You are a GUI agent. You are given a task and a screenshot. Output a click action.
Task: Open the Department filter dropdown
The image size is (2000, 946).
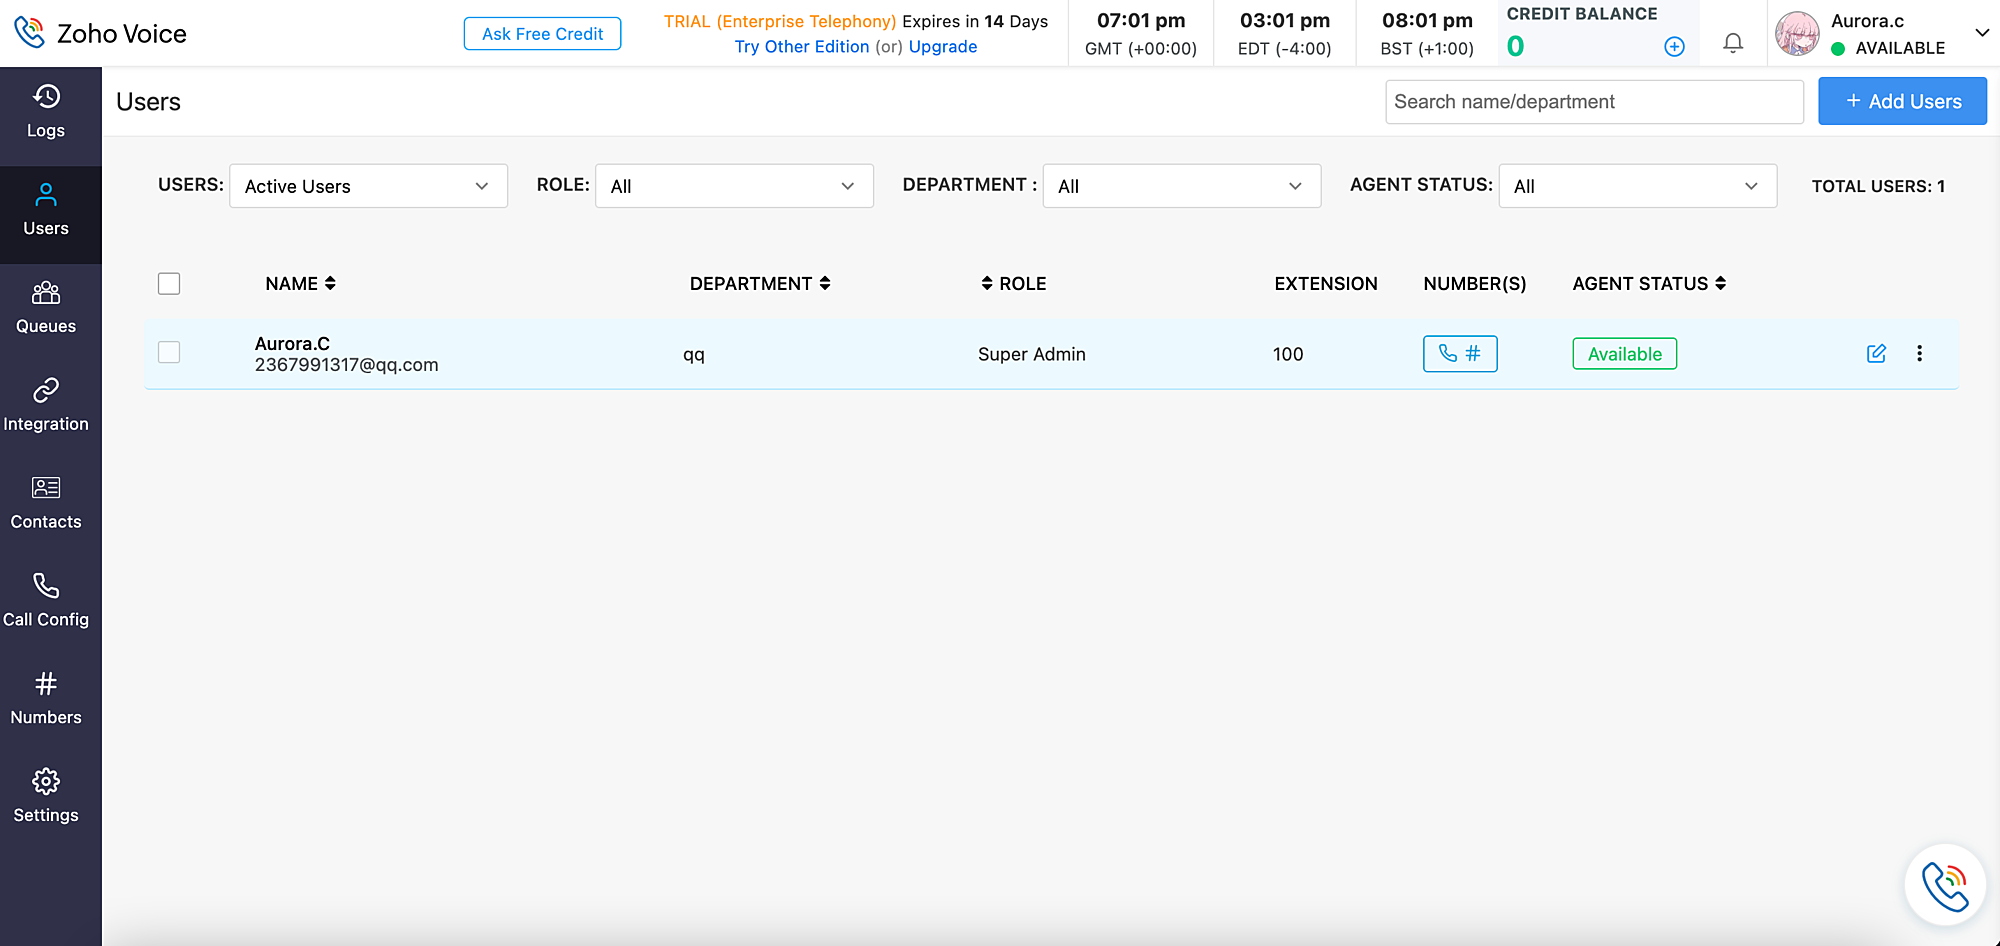click(x=1182, y=186)
